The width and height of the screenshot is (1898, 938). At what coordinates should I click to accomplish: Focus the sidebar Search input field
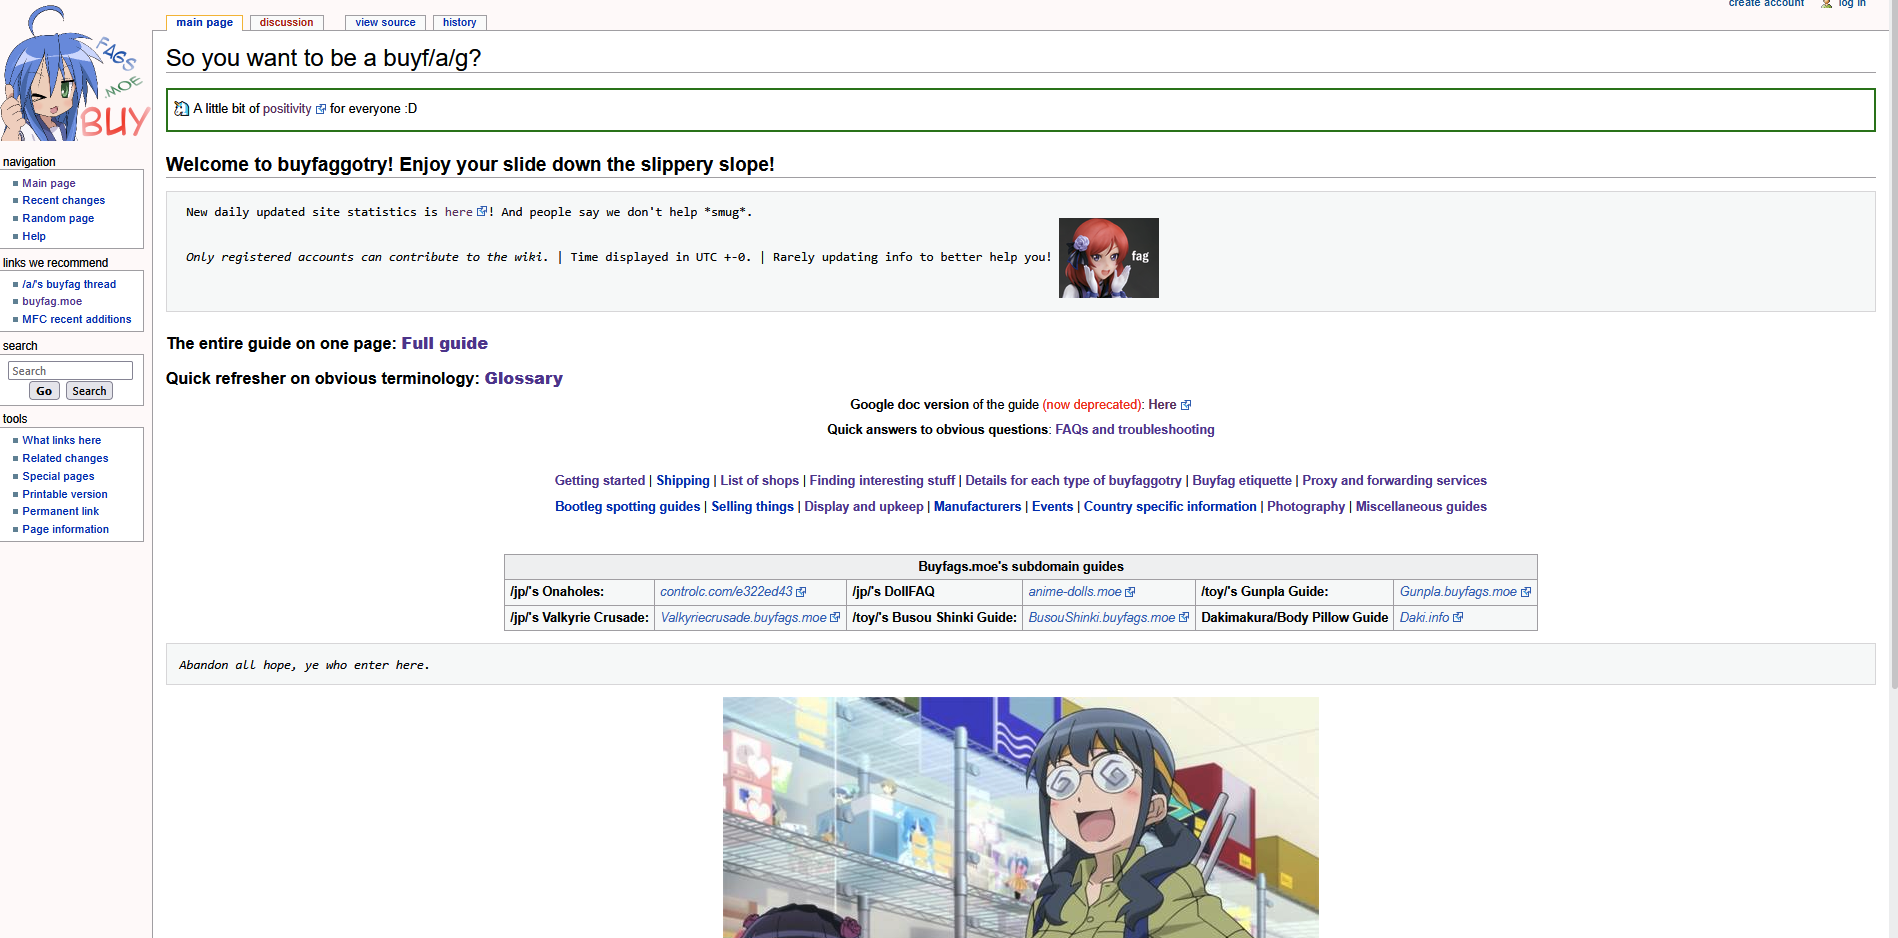(x=70, y=371)
